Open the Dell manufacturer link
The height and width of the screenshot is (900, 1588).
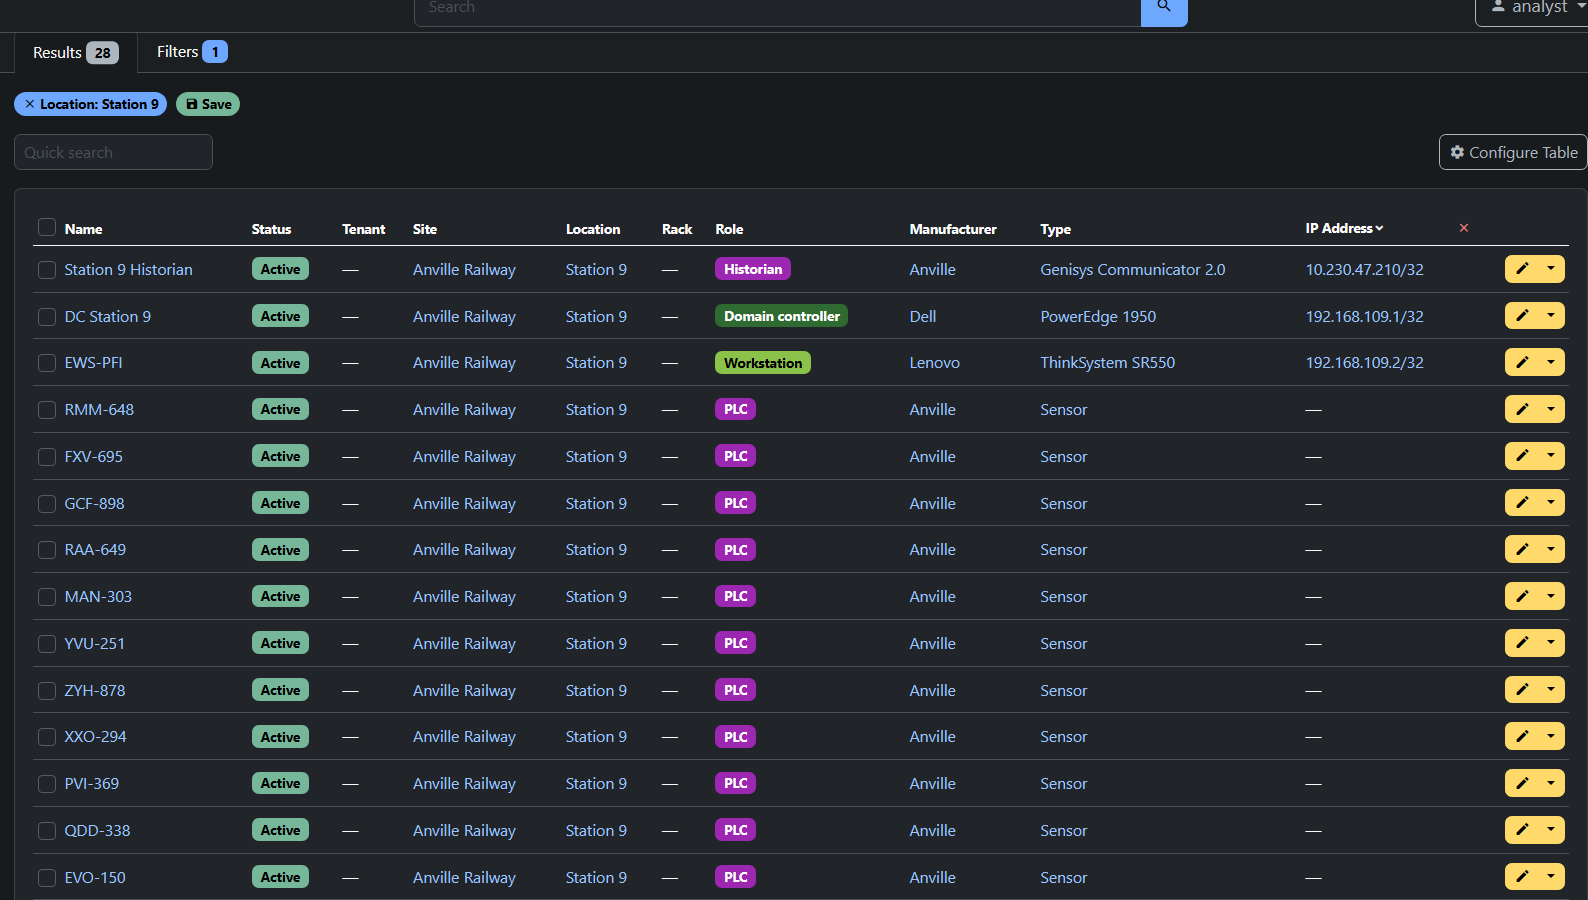(922, 317)
